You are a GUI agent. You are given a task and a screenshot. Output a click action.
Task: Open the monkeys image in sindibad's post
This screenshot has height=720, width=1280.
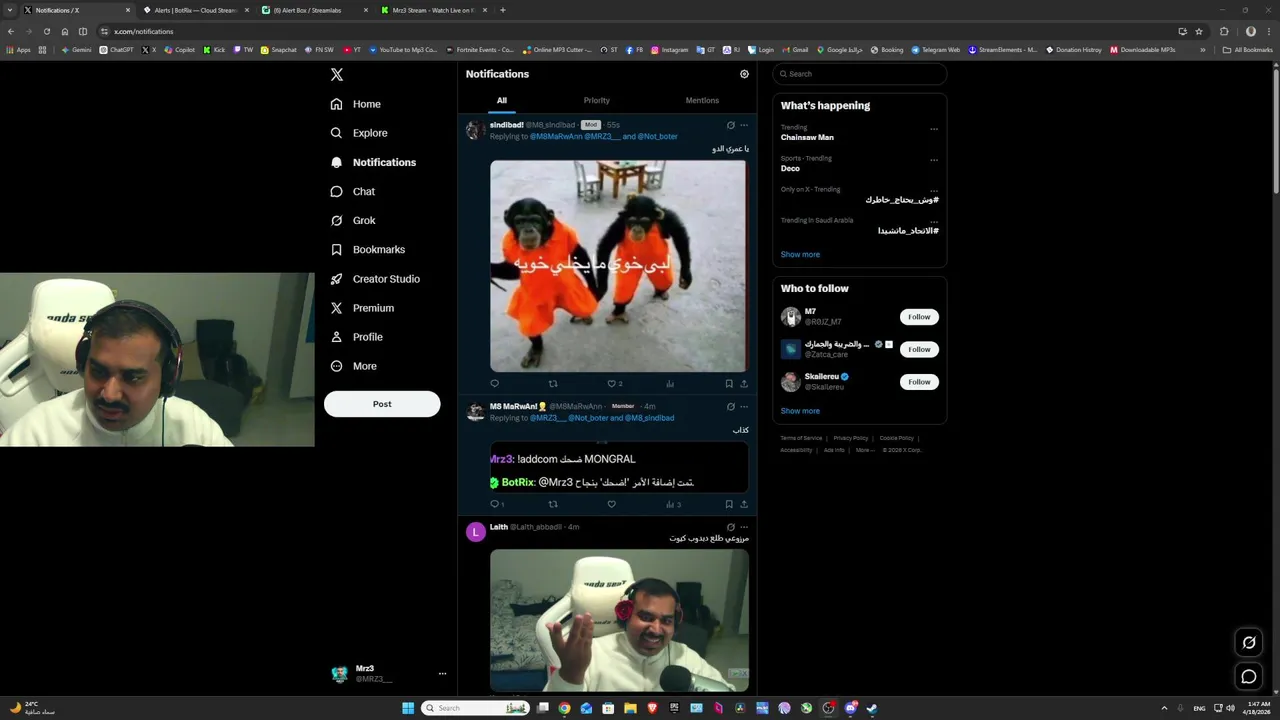click(618, 266)
